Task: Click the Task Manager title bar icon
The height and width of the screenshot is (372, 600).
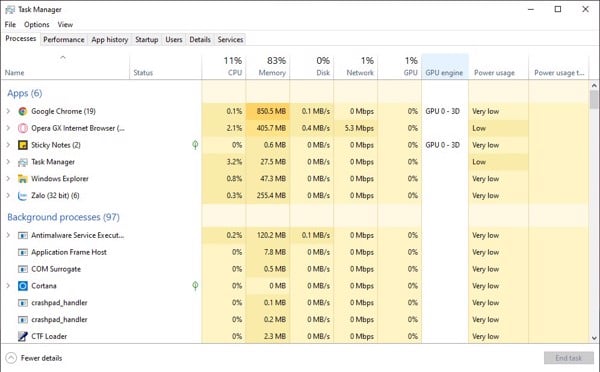Action: 10,10
